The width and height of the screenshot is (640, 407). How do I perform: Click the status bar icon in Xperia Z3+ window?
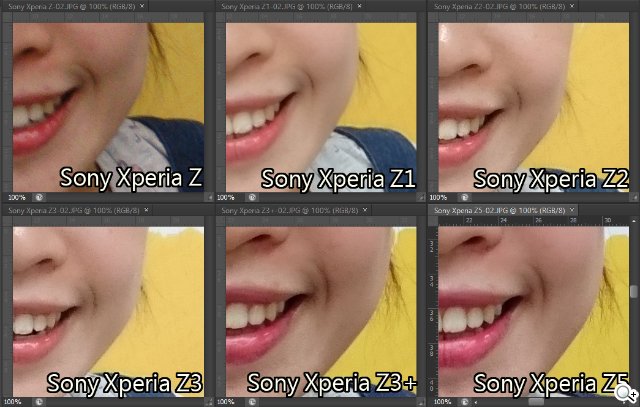click(x=252, y=402)
